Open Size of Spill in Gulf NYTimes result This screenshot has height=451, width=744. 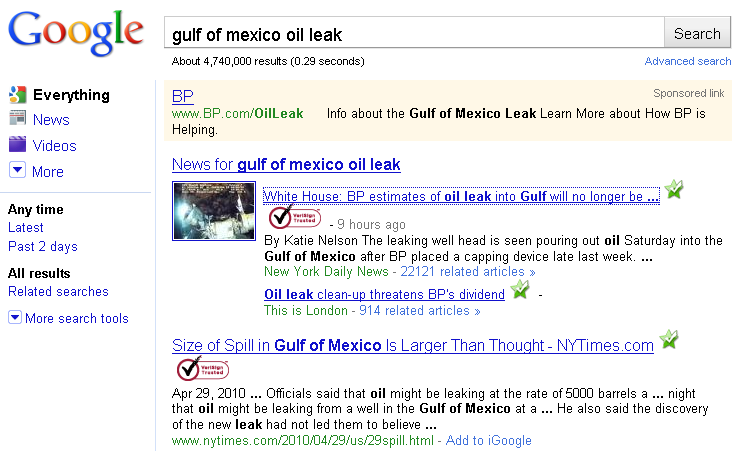coord(413,345)
